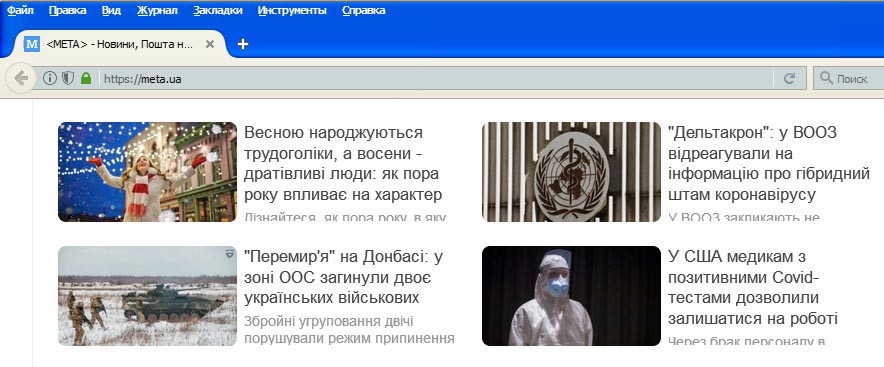View secure connection green padlock
The image size is (884, 367).
click(86, 78)
